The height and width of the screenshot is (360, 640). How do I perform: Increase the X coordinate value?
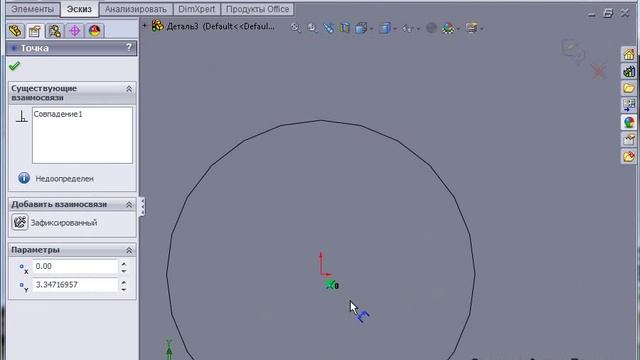[124, 263]
